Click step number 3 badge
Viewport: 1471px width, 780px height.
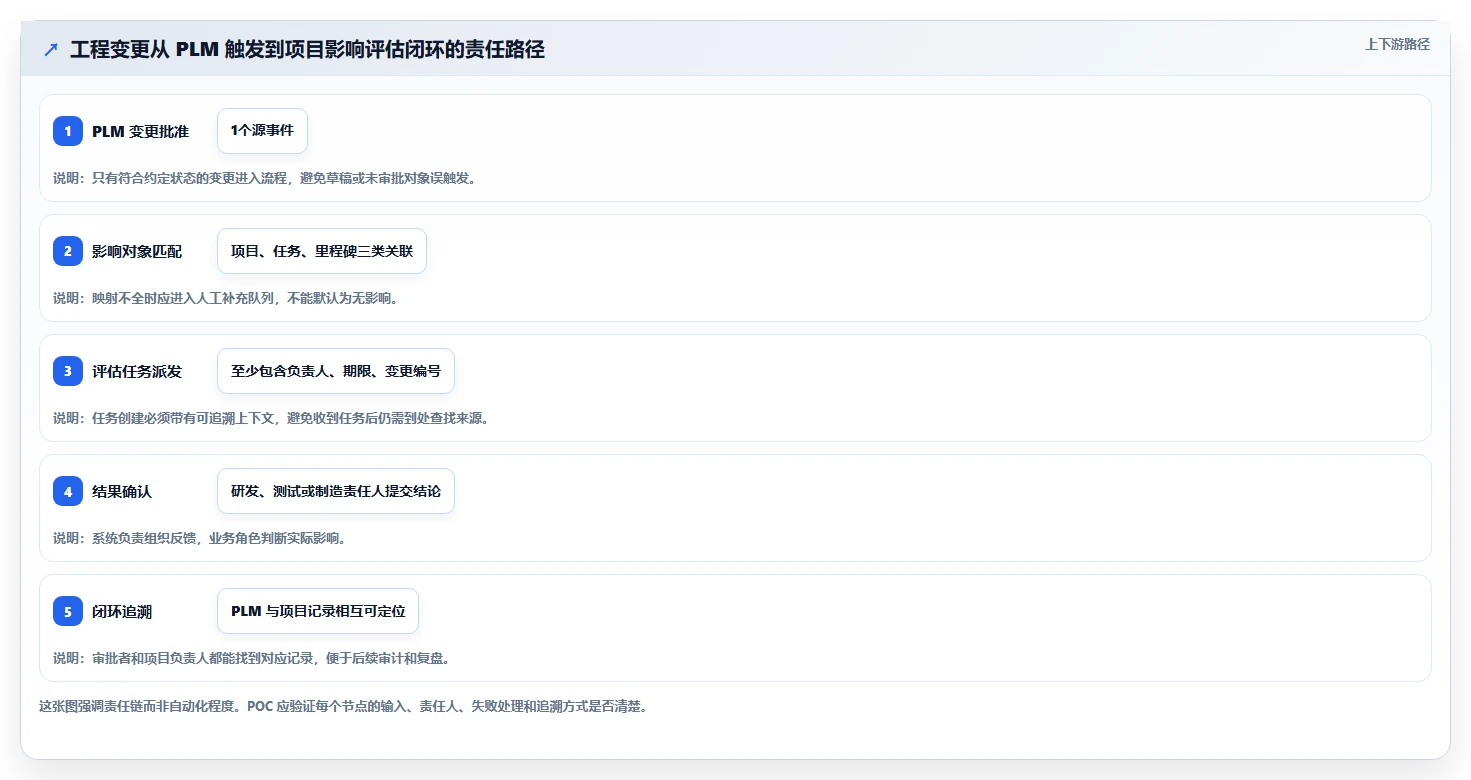[x=68, y=371]
